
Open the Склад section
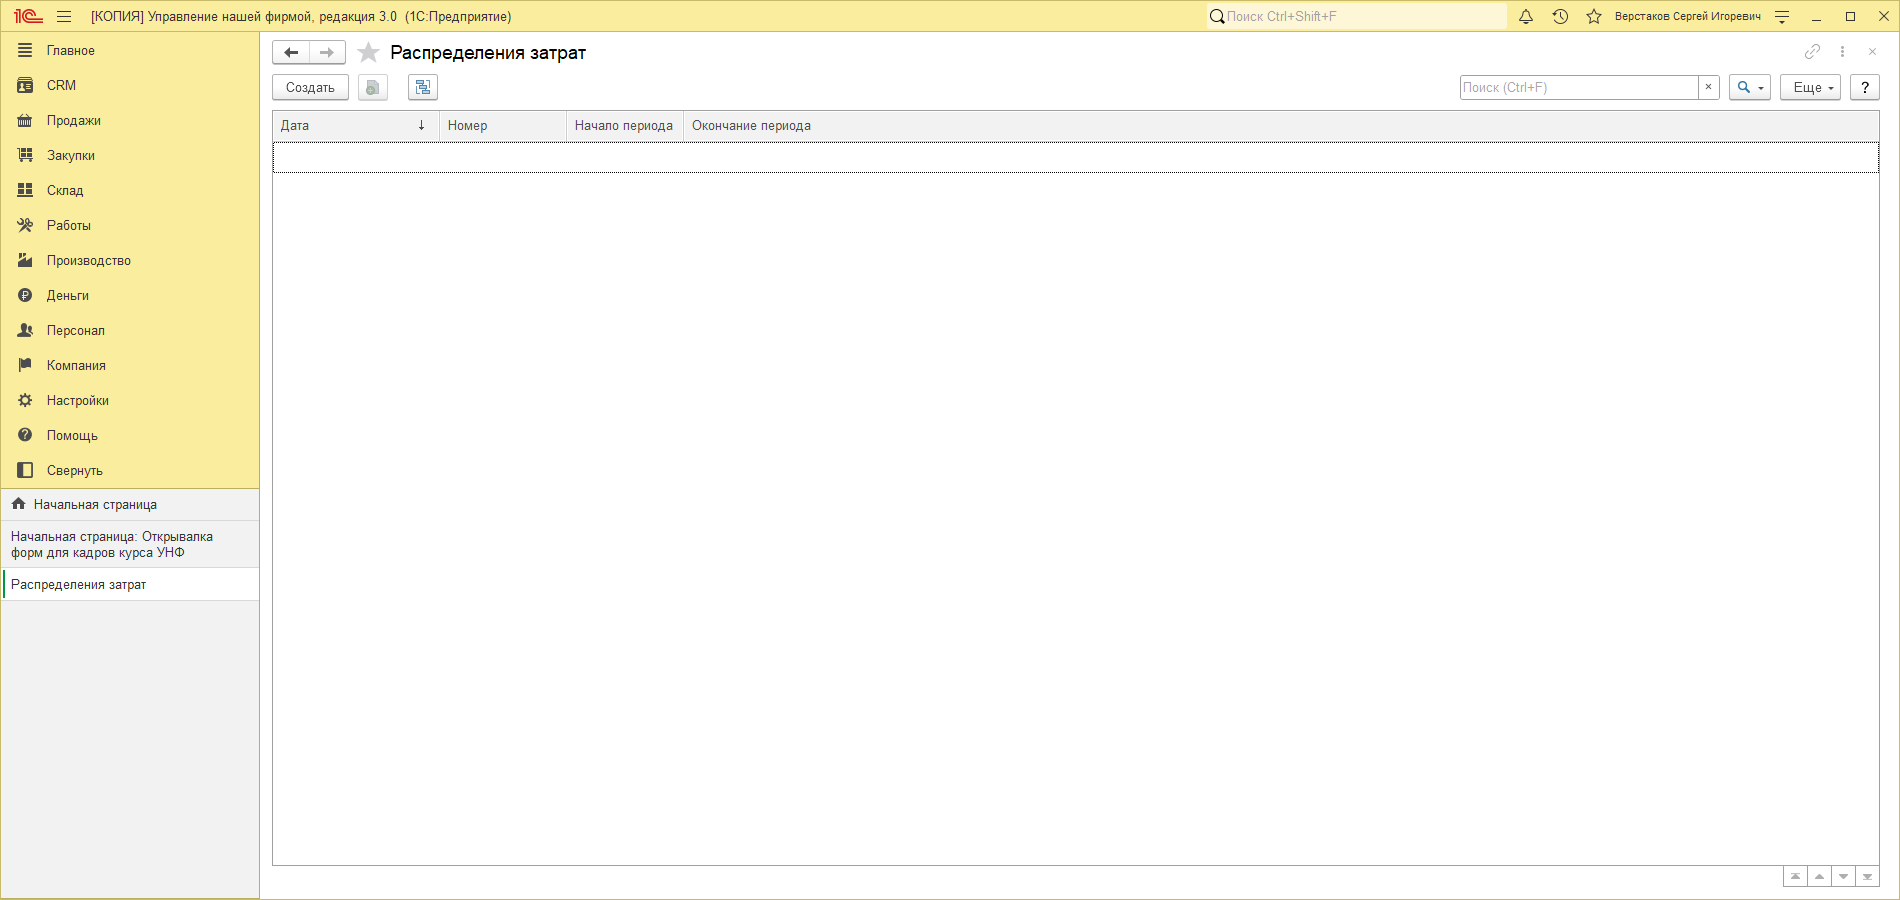click(x=130, y=190)
